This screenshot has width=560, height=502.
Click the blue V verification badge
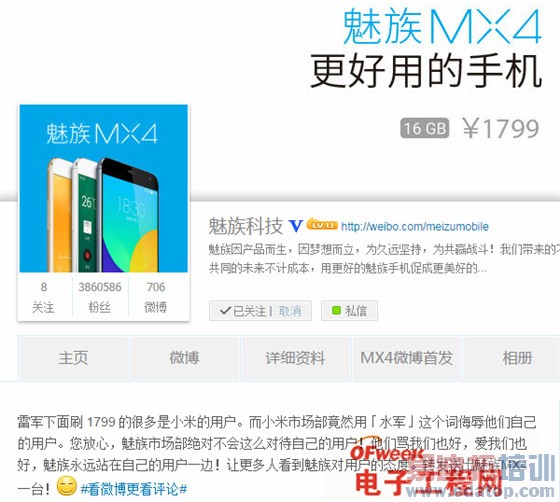pyautogui.click(x=296, y=226)
